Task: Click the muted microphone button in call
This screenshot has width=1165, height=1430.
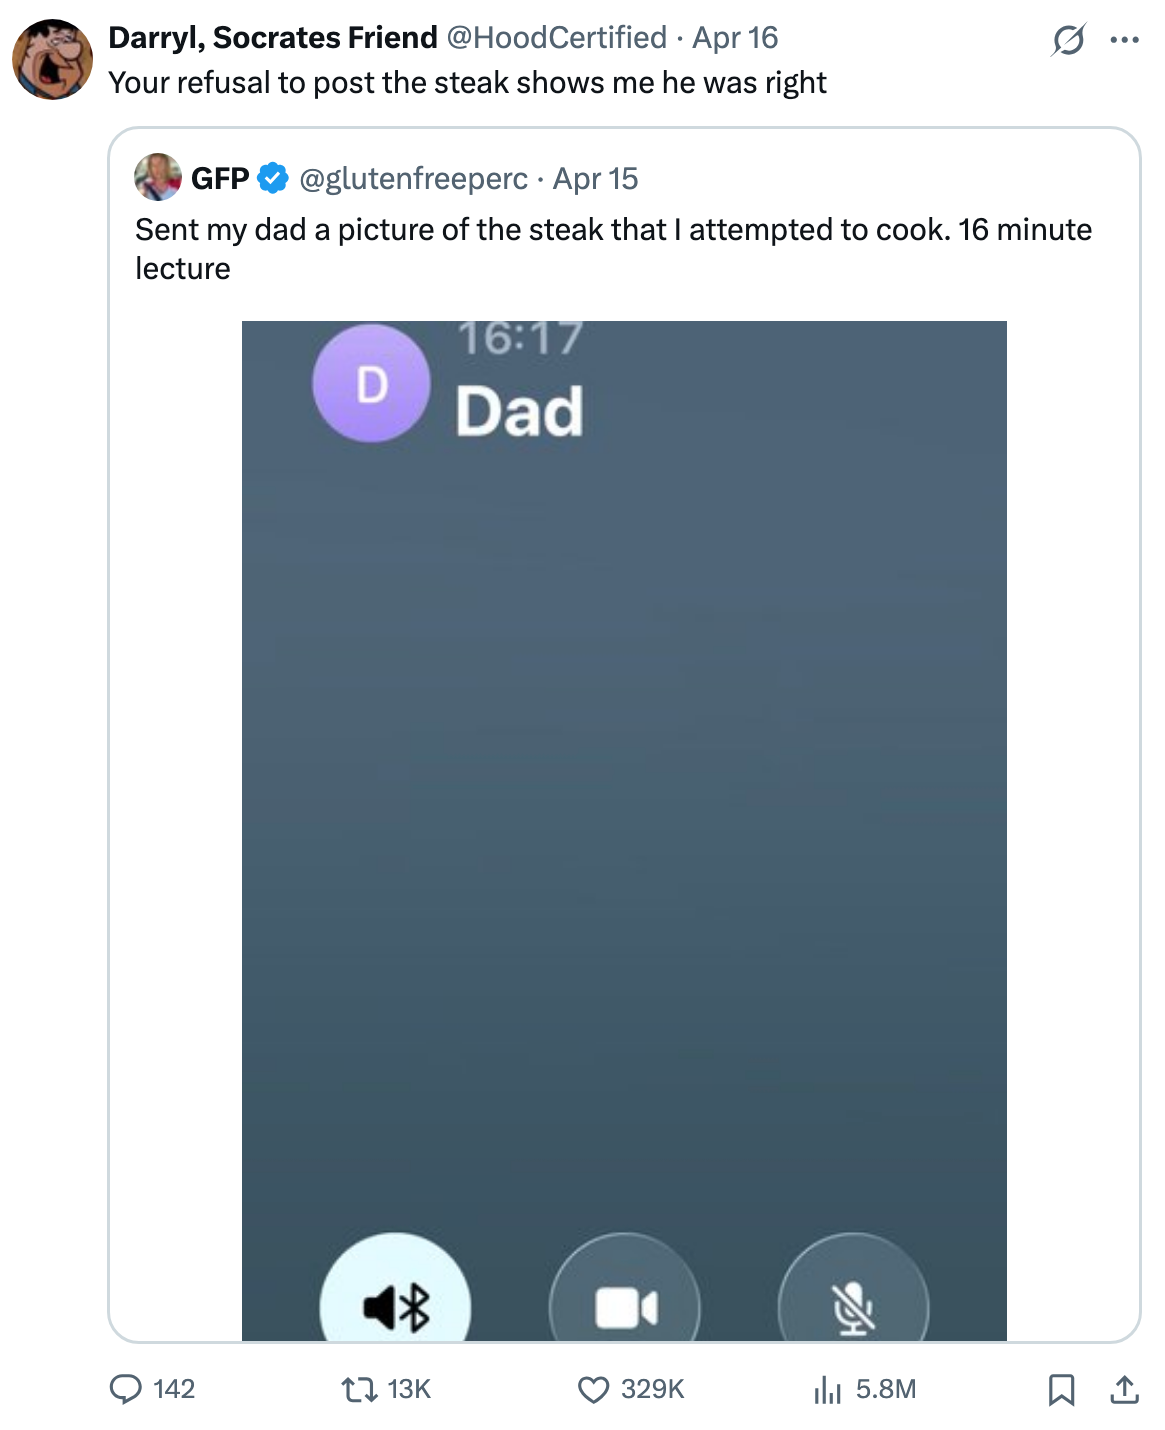Action: pyautogui.click(x=853, y=1304)
